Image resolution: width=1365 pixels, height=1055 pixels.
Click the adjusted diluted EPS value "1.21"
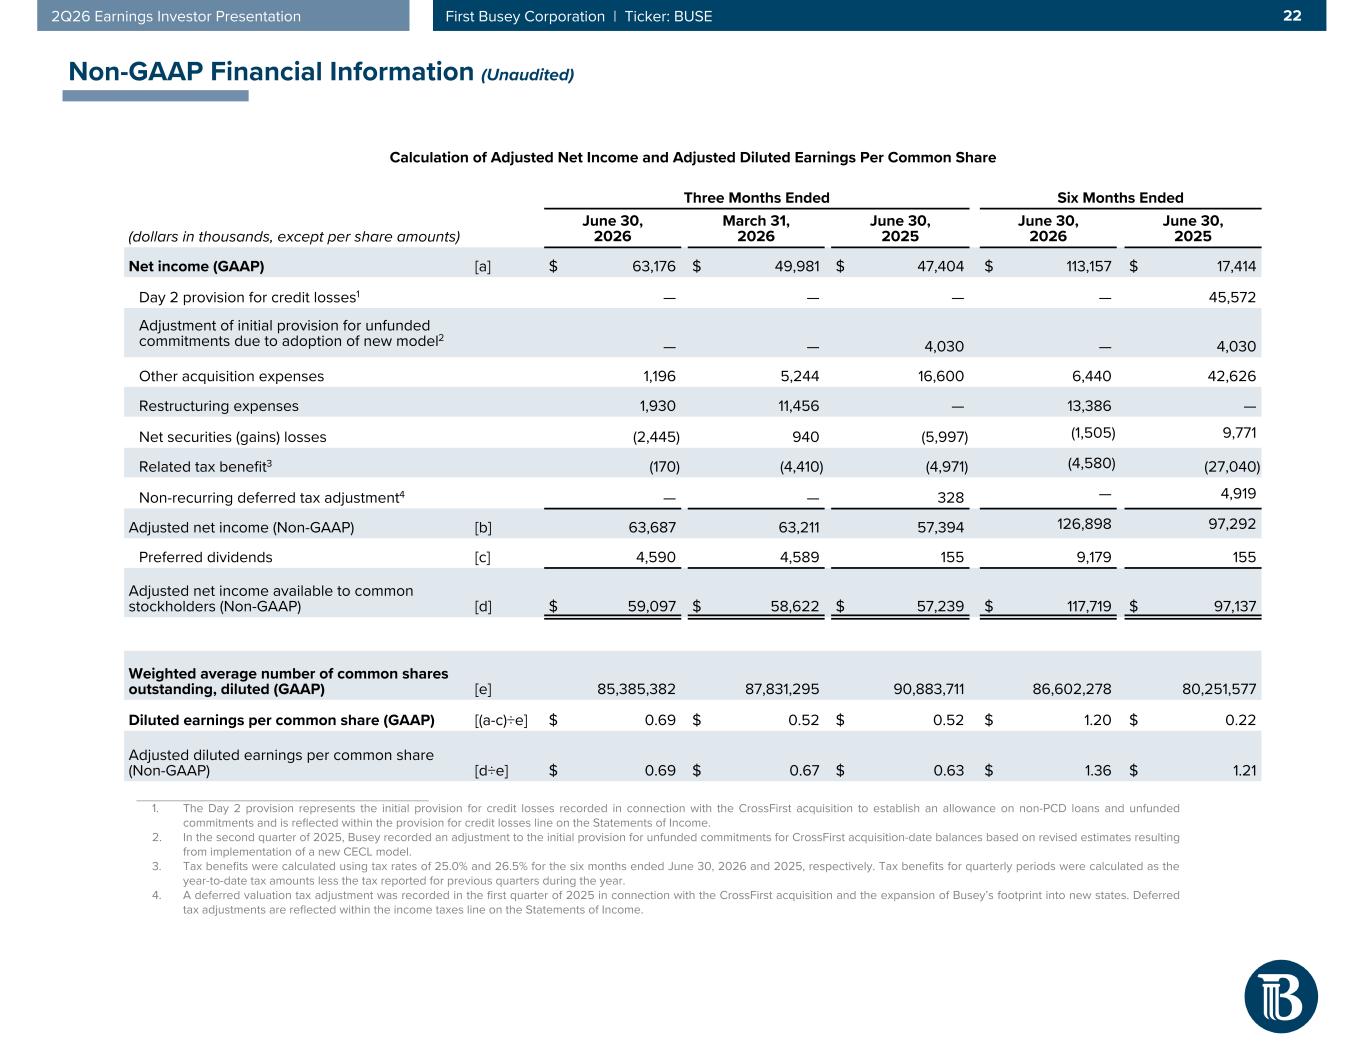(x=1243, y=770)
